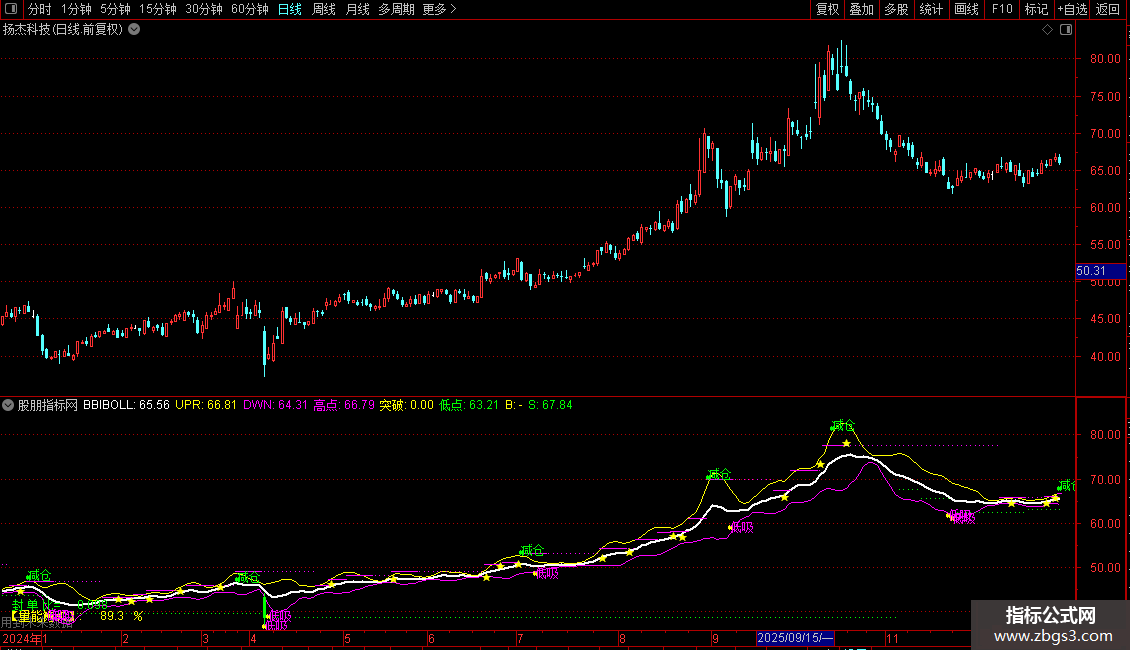Image resolution: width=1130 pixels, height=650 pixels.
Task: Switch to 分时 intraday view
Action: 40,9
